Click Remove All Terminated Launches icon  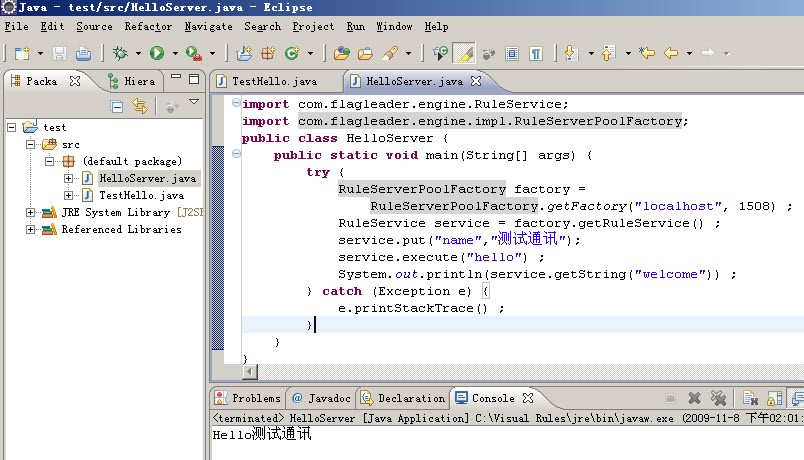tap(718, 398)
